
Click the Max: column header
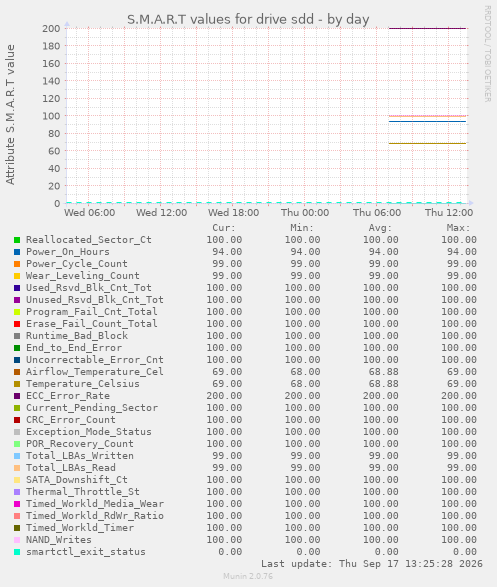point(458,228)
